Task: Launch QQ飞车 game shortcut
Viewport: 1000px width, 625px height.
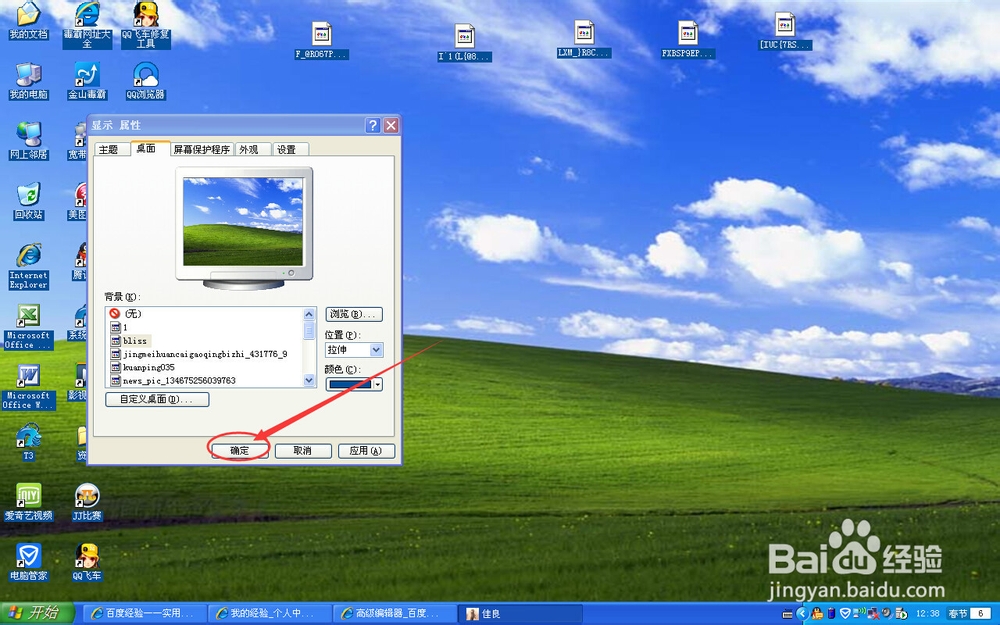Action: coord(87,561)
